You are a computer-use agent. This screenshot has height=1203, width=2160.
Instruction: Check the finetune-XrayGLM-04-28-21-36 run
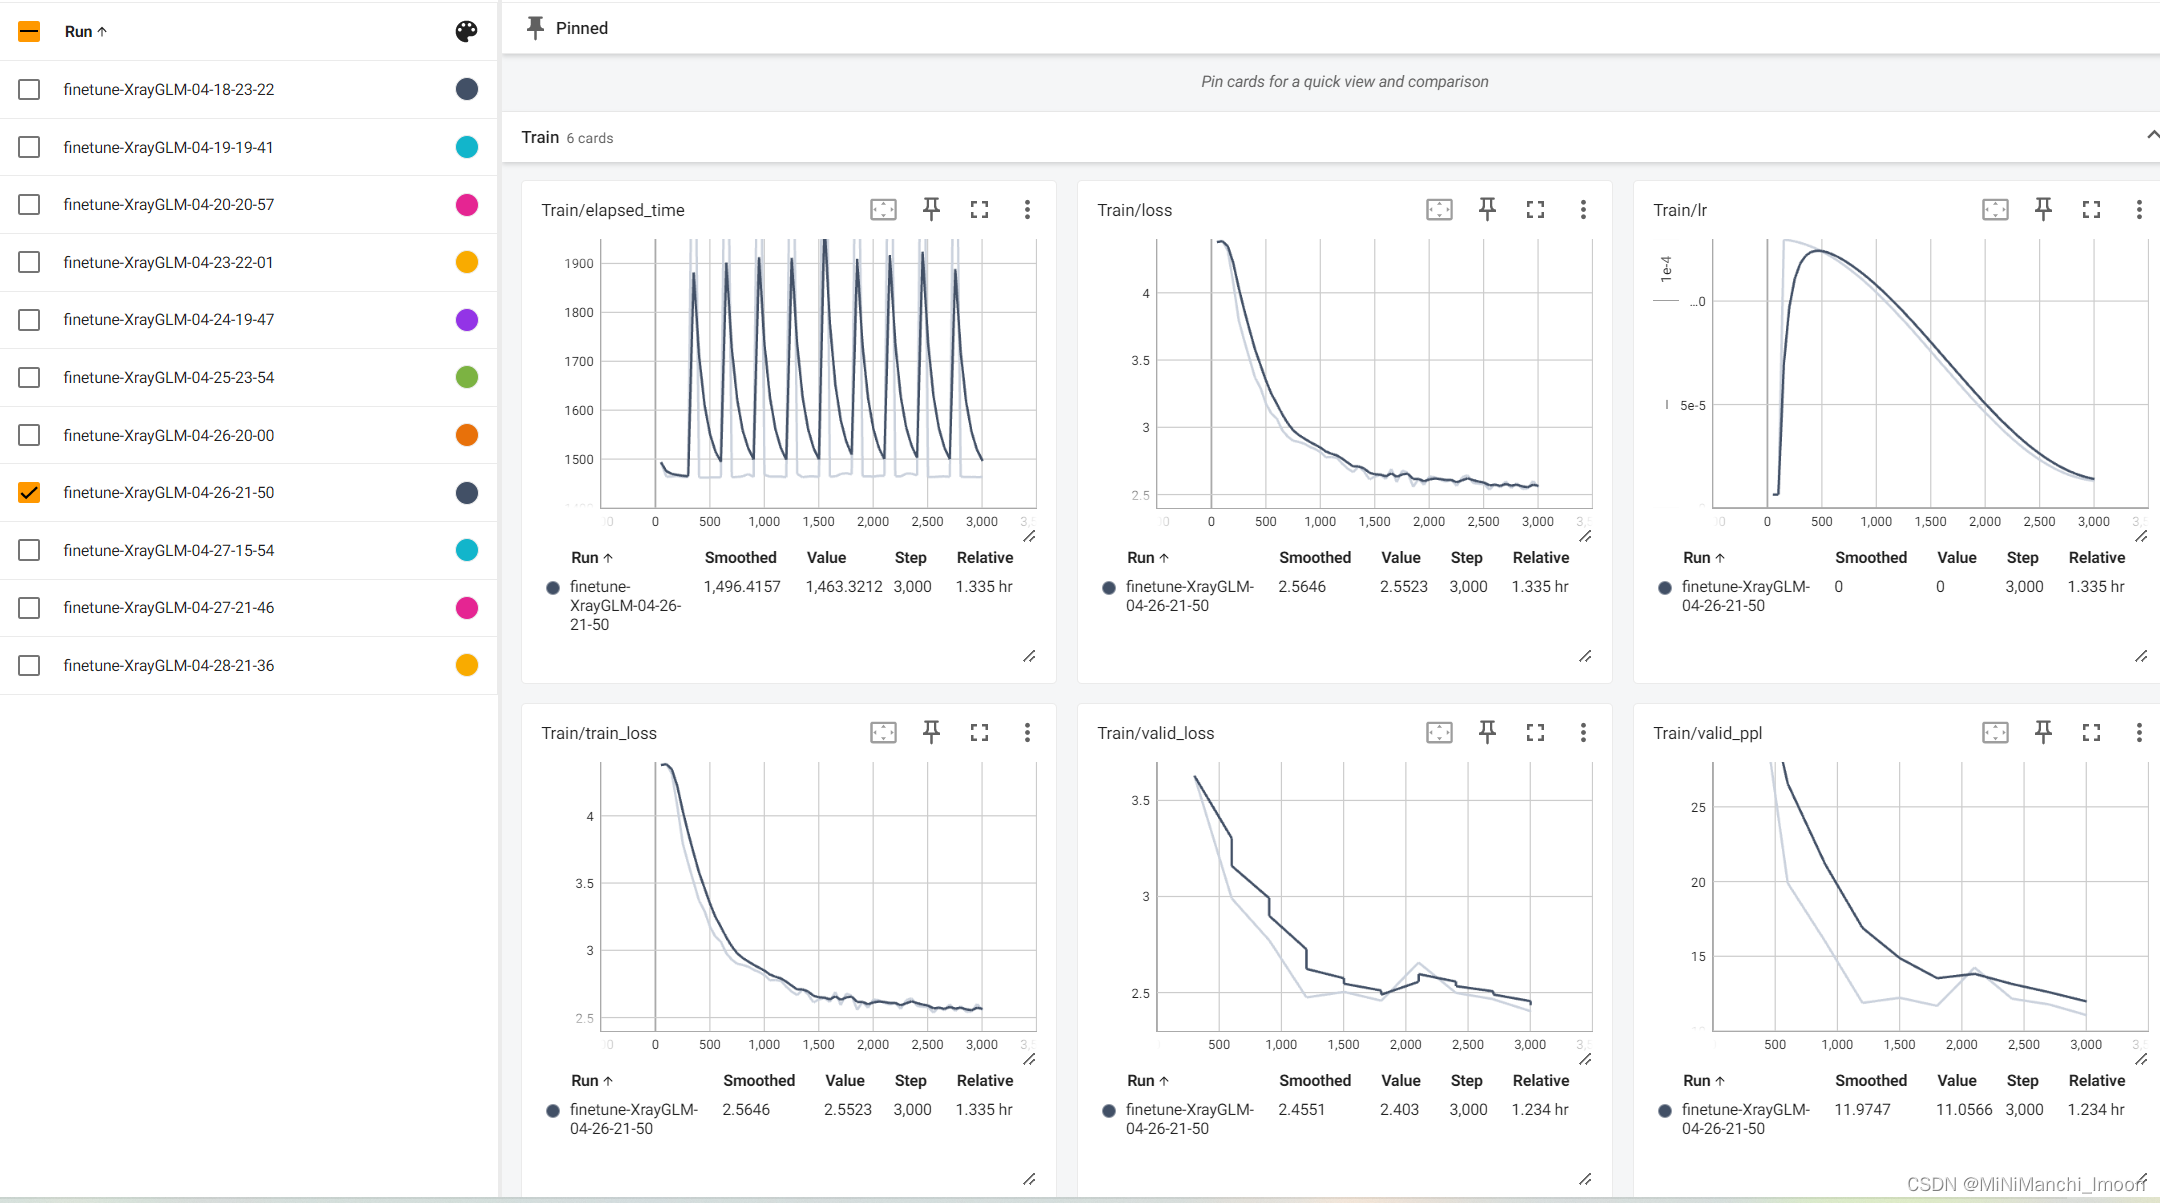coord(29,665)
